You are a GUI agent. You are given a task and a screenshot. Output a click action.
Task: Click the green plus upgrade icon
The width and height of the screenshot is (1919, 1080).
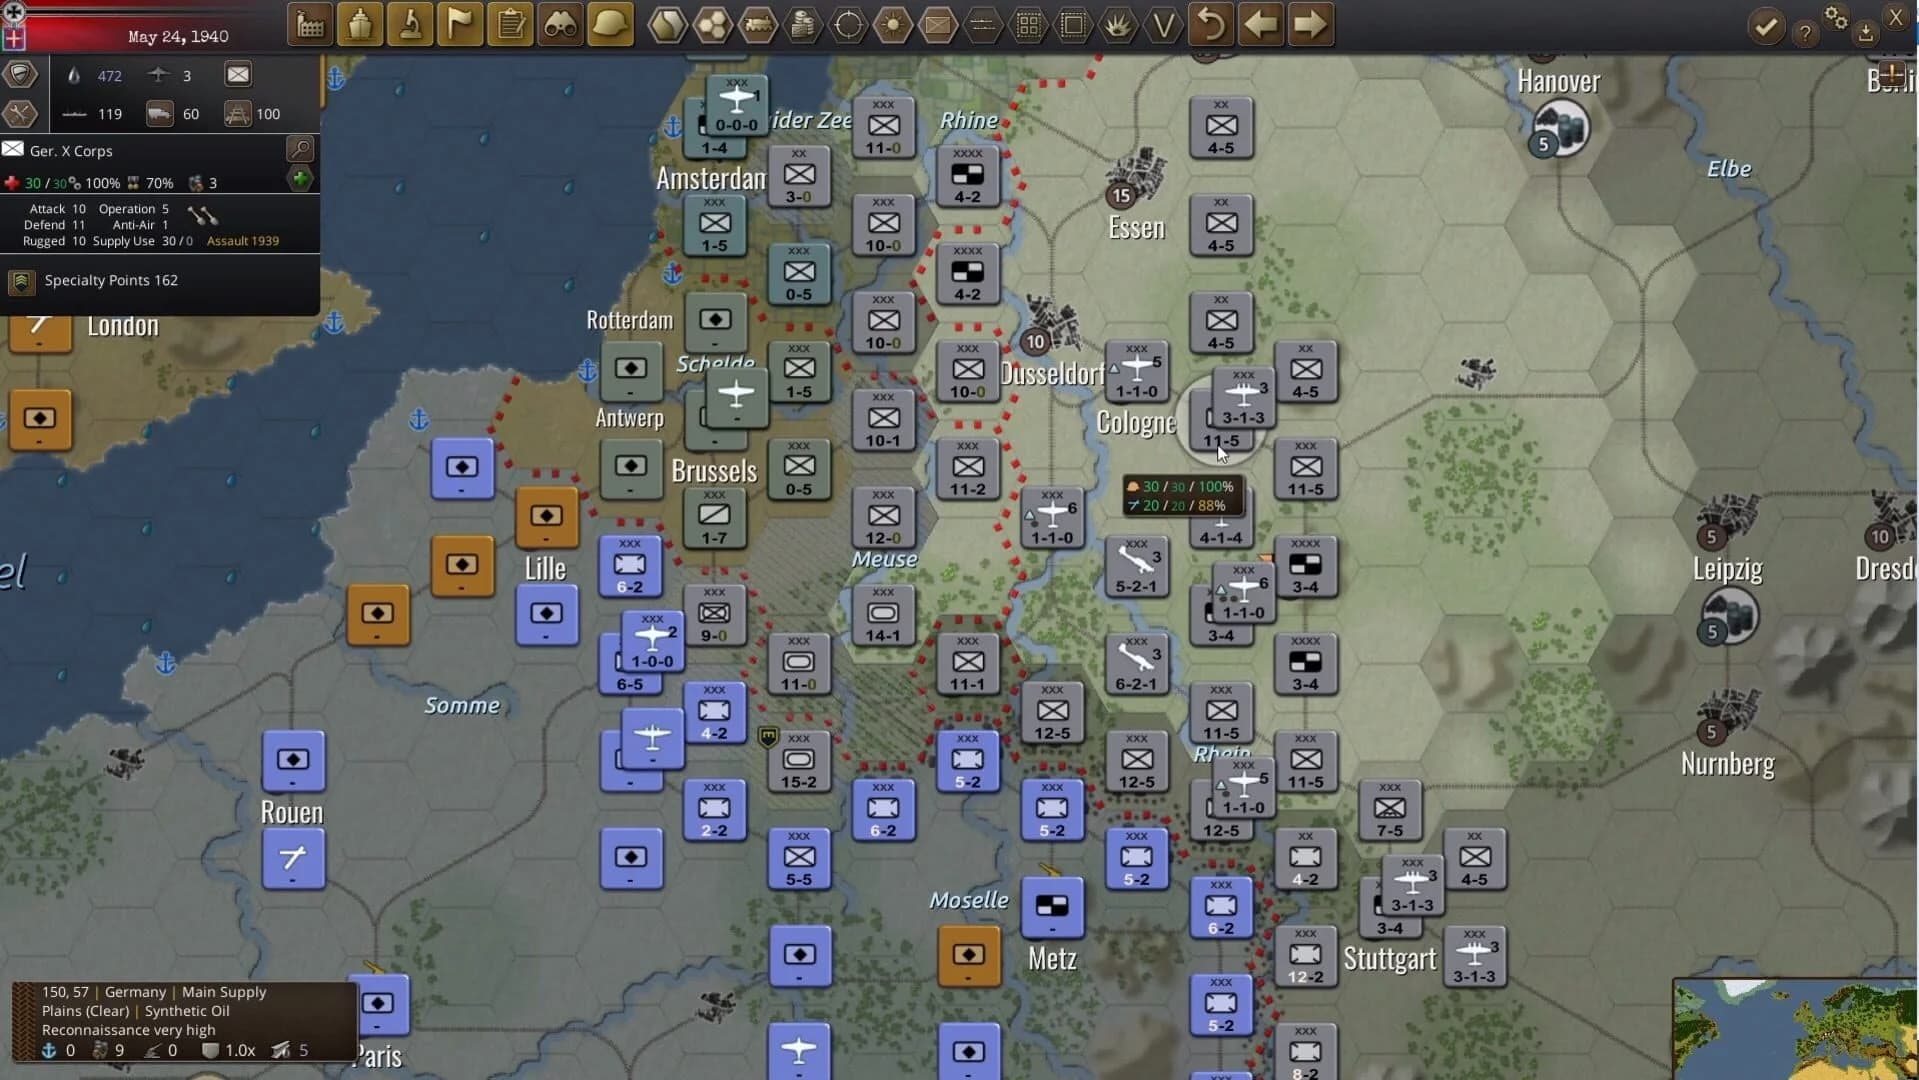[301, 179]
